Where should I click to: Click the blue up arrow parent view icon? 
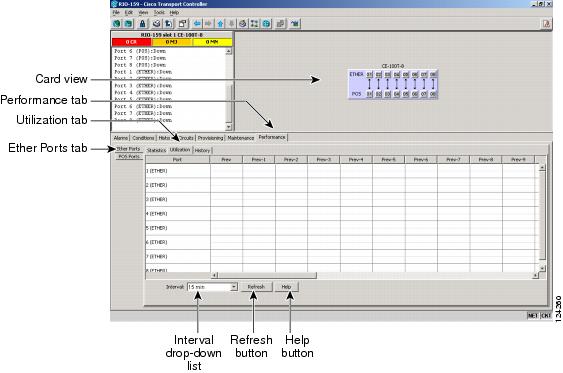[x=220, y=24]
